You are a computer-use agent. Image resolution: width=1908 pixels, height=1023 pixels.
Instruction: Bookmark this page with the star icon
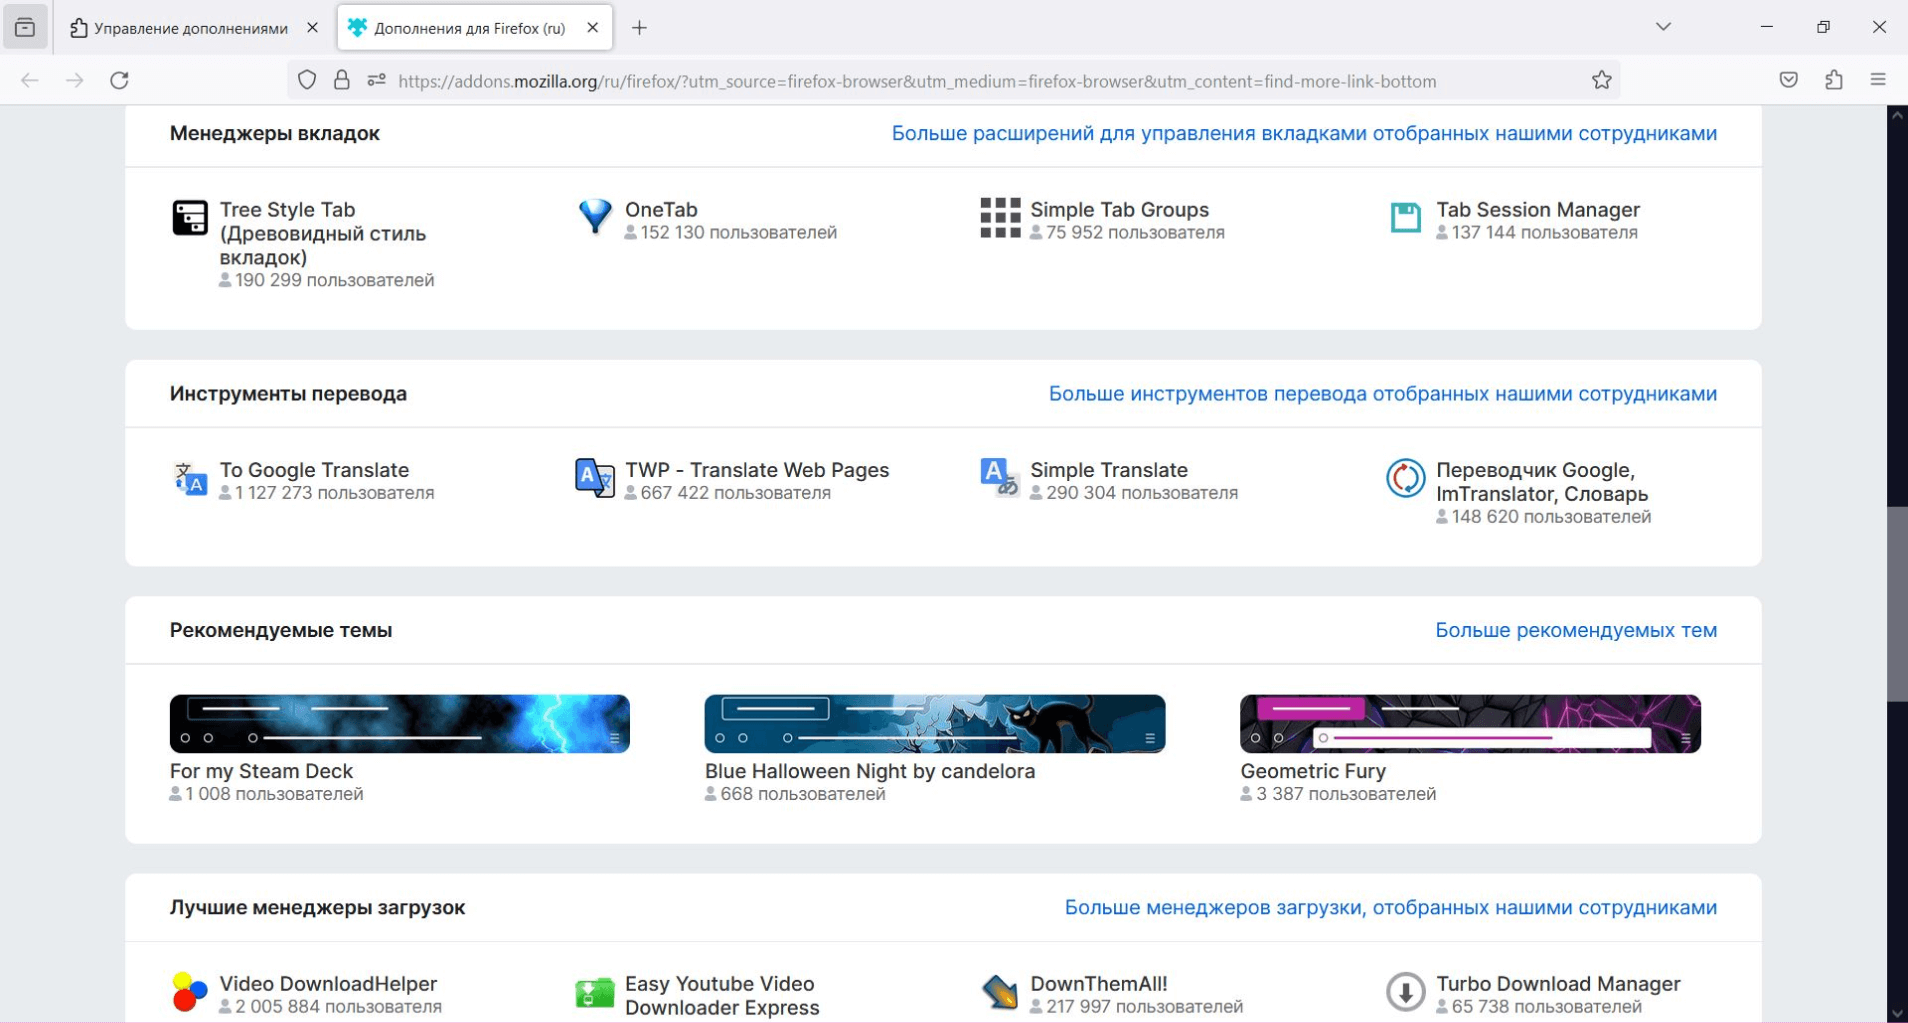tap(1601, 80)
